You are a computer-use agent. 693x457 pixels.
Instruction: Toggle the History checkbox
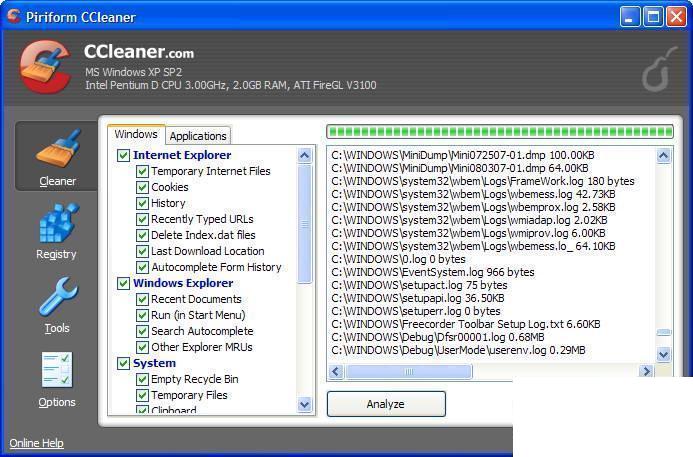[x=142, y=203]
